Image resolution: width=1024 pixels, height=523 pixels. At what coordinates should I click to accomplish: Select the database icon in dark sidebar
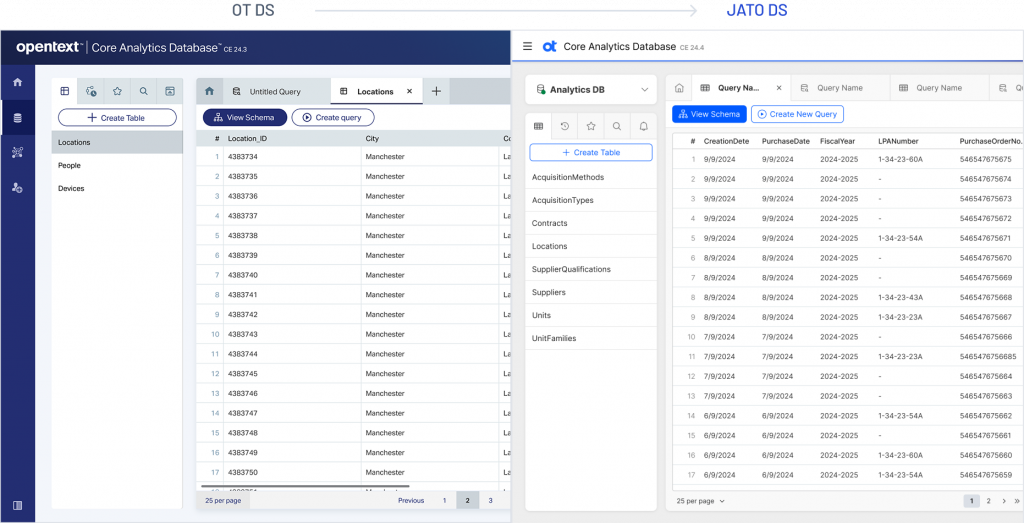point(17,118)
